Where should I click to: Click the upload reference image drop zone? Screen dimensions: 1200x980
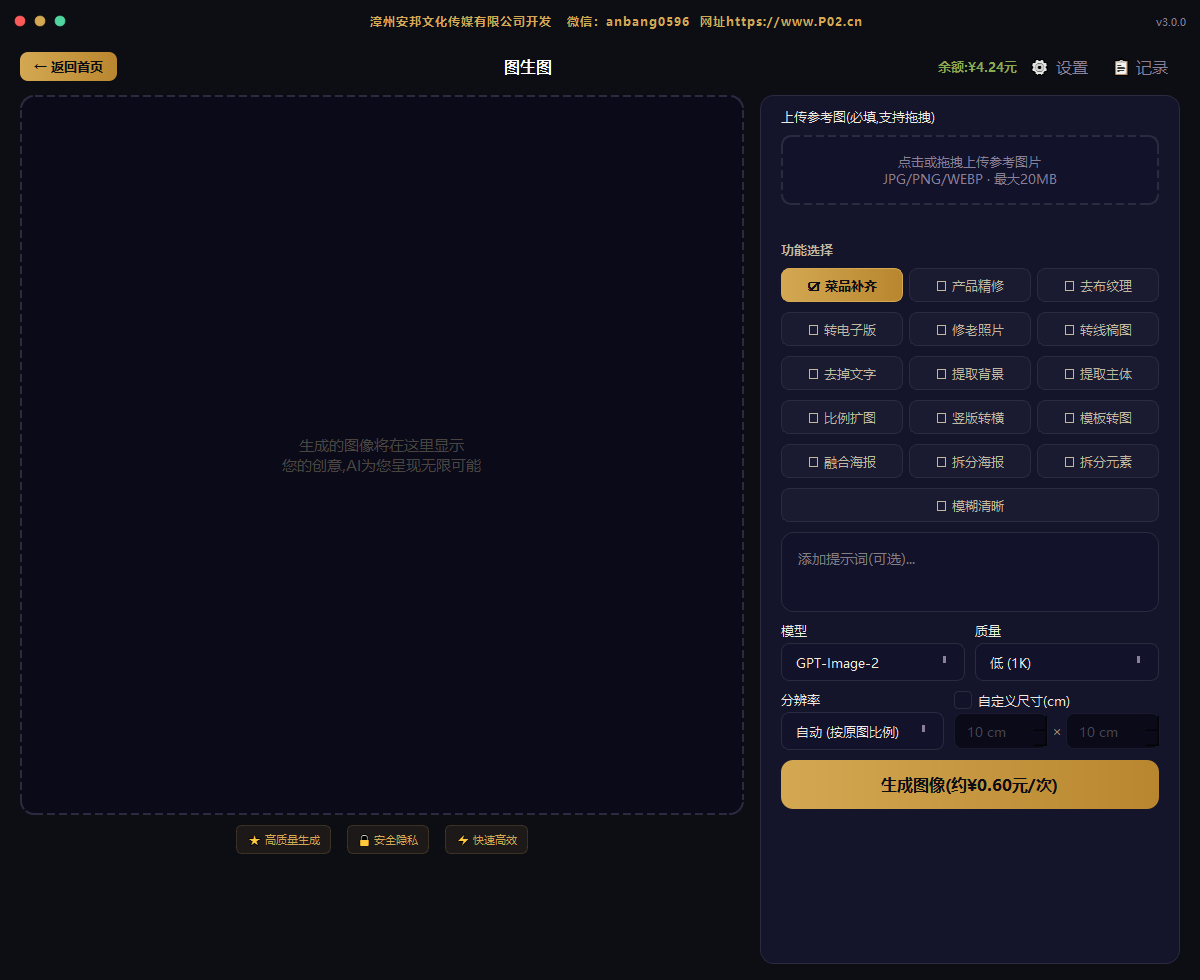click(970, 170)
